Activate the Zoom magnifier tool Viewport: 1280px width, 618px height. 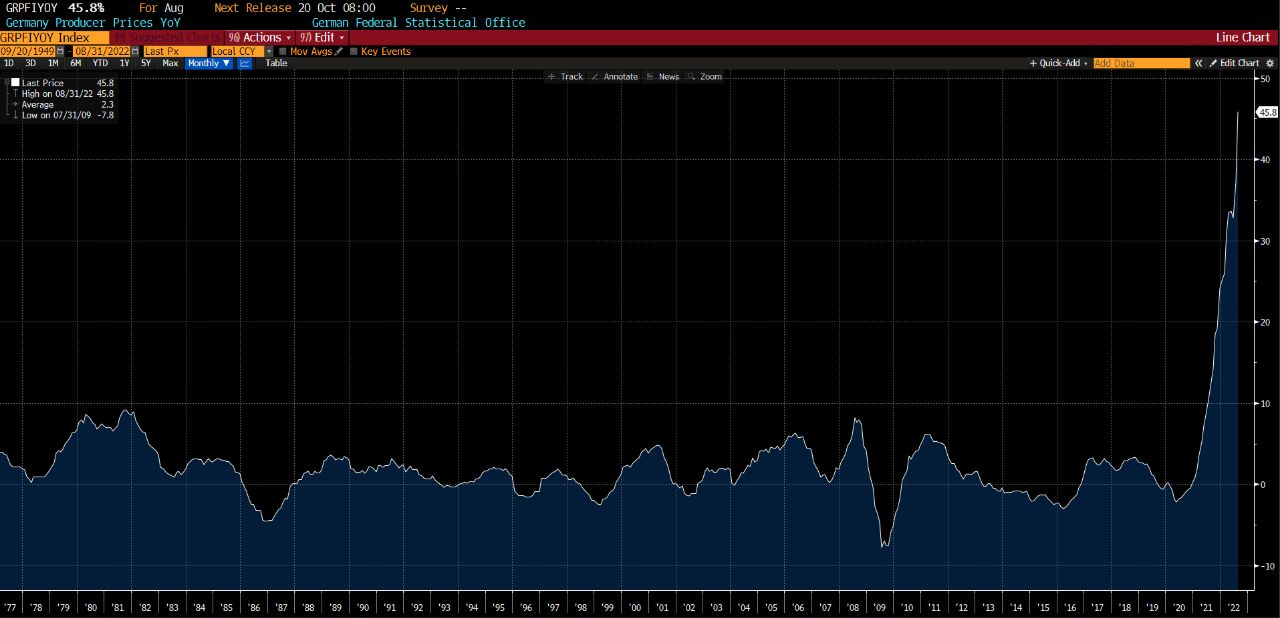[705, 77]
